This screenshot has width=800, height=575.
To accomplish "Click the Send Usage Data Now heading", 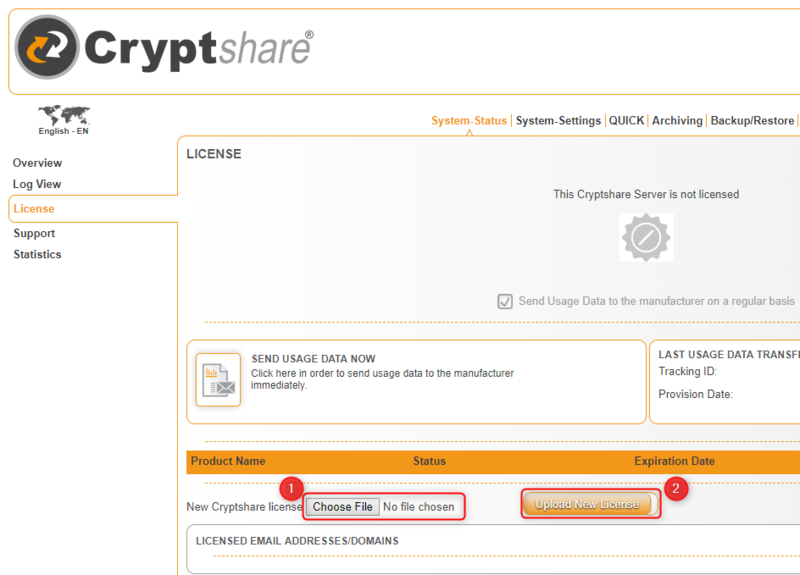I will (313, 359).
